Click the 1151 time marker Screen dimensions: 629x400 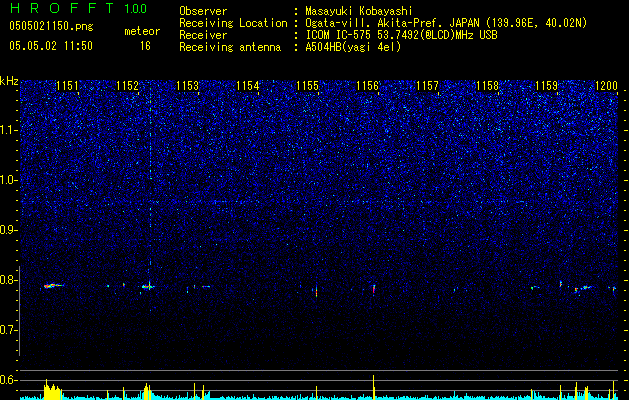67,86
